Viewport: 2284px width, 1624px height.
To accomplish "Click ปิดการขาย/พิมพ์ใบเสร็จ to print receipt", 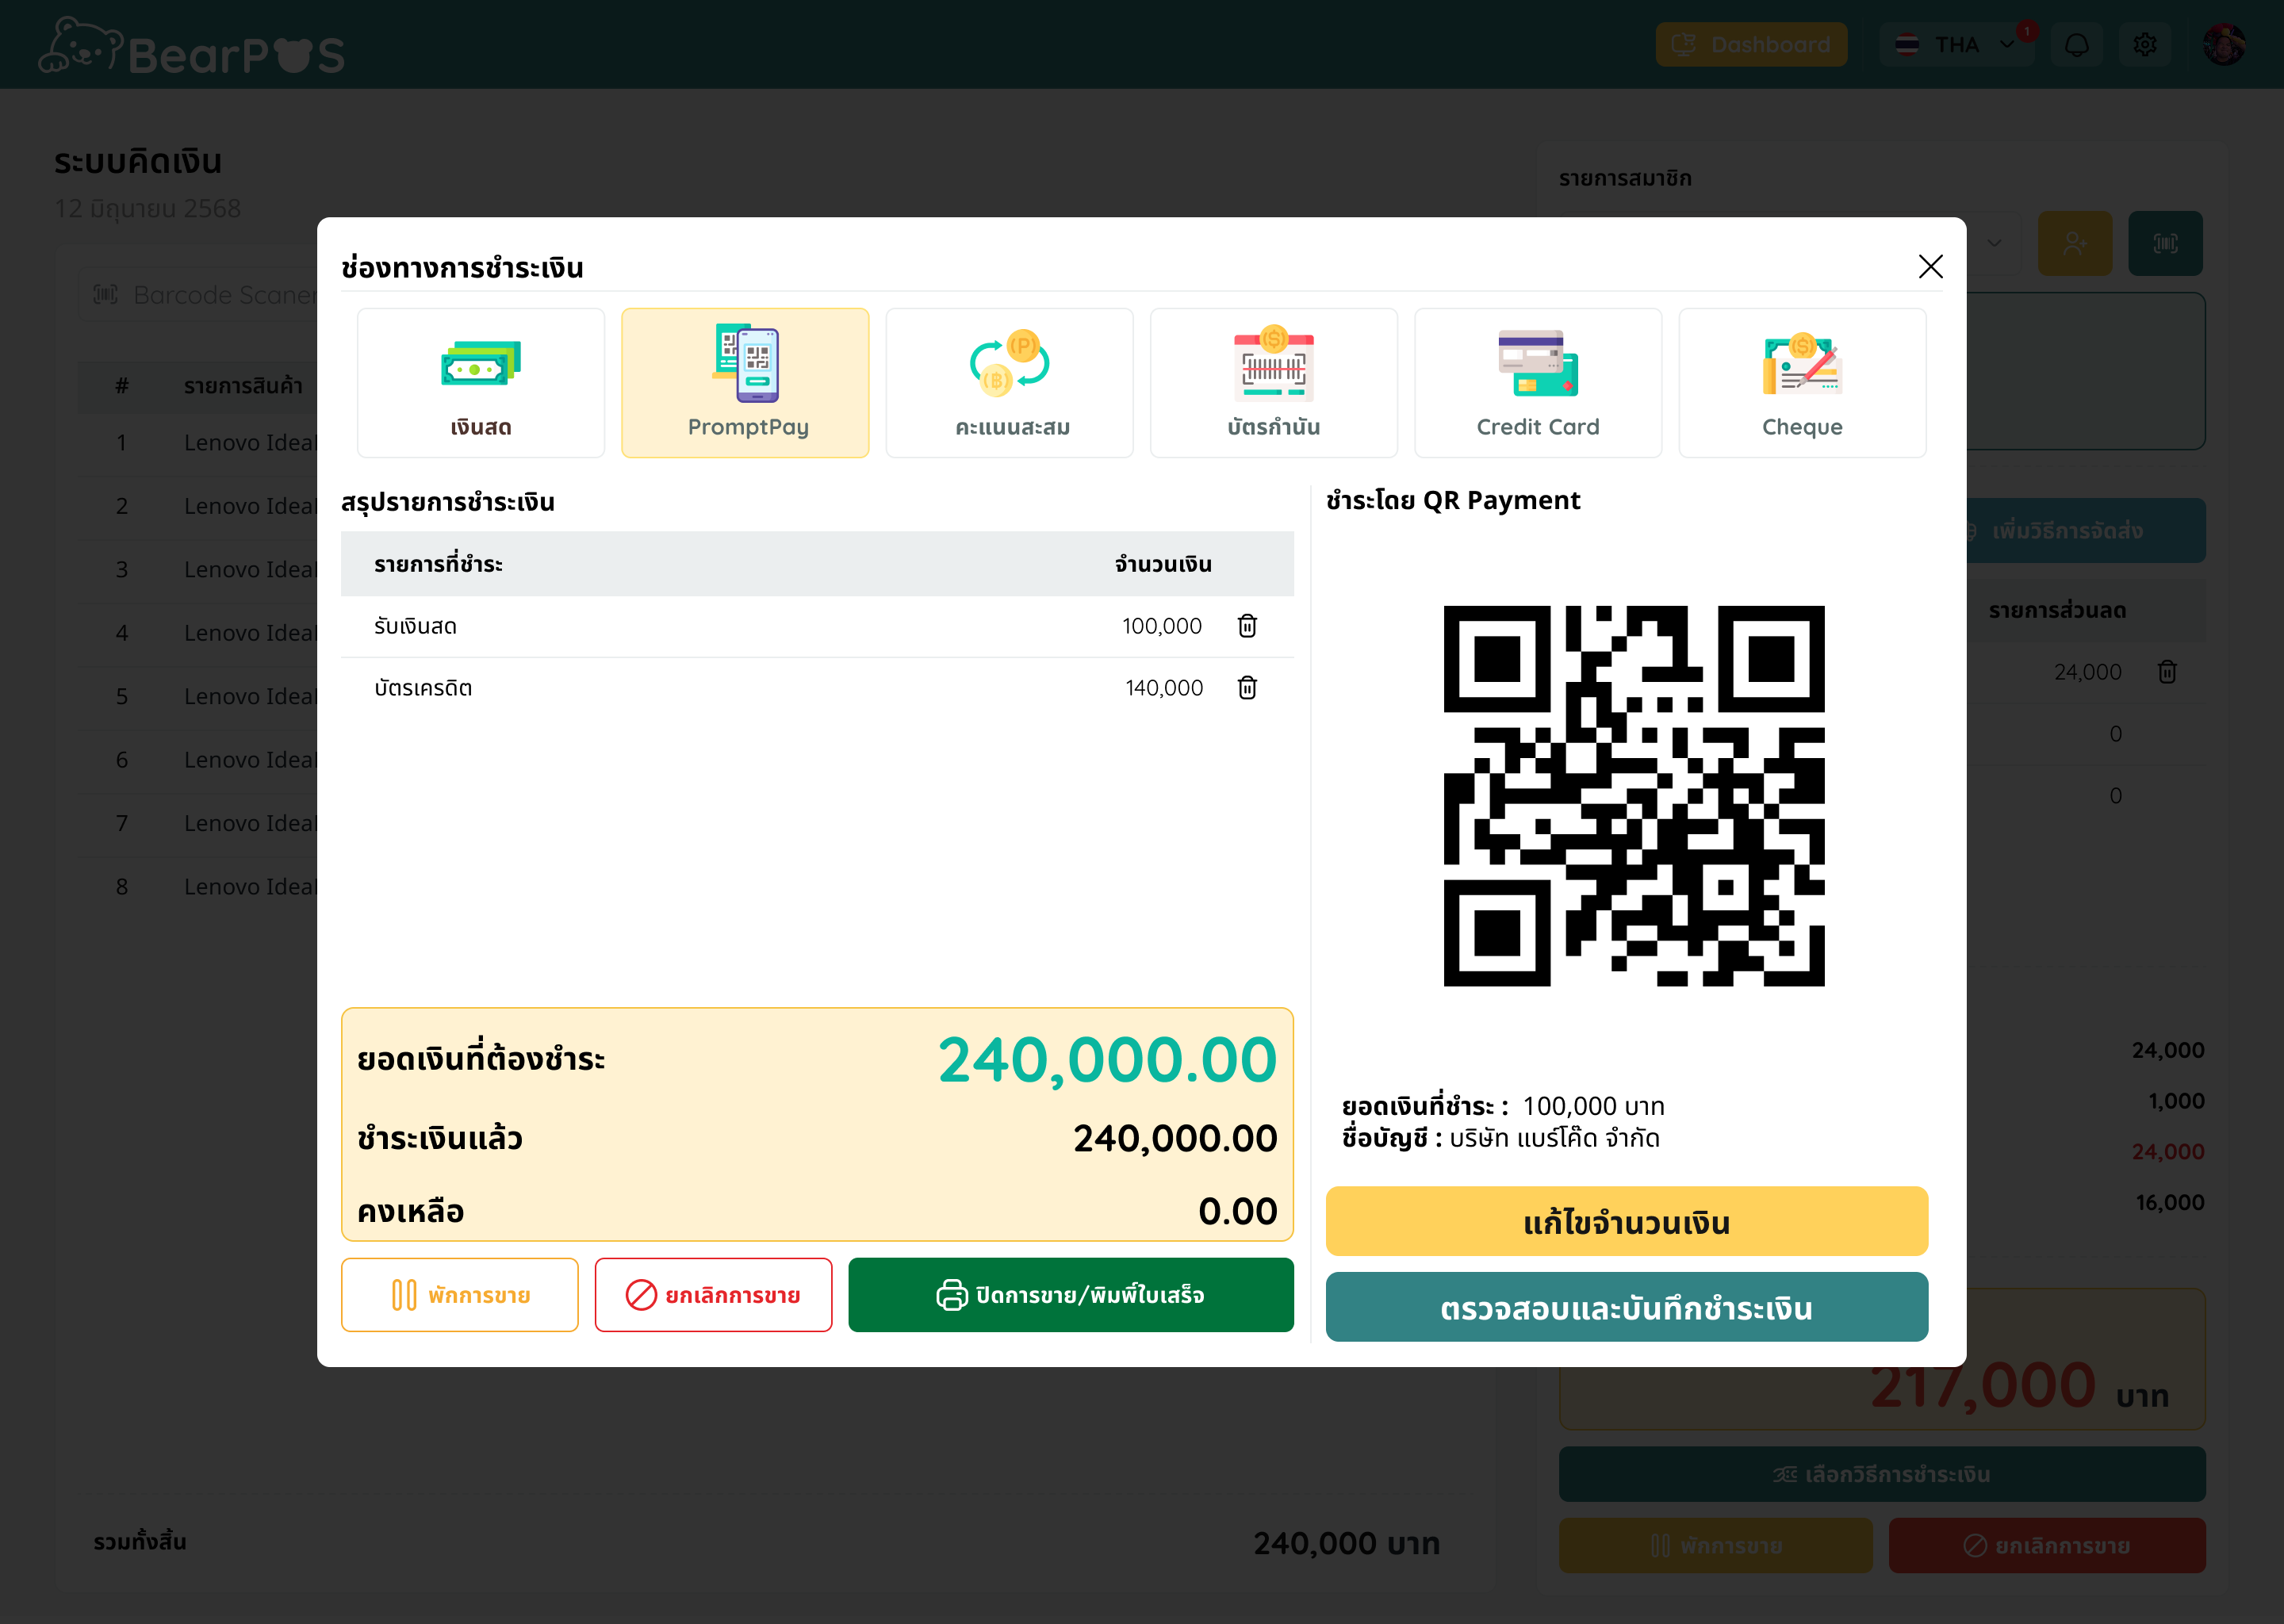I will click(x=1071, y=1295).
